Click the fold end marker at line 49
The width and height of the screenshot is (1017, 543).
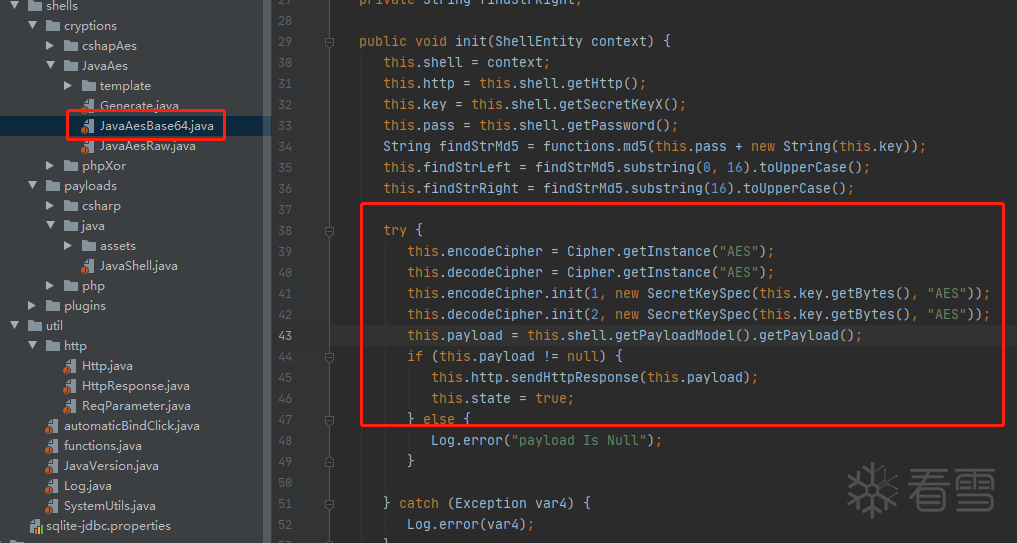(x=329, y=461)
